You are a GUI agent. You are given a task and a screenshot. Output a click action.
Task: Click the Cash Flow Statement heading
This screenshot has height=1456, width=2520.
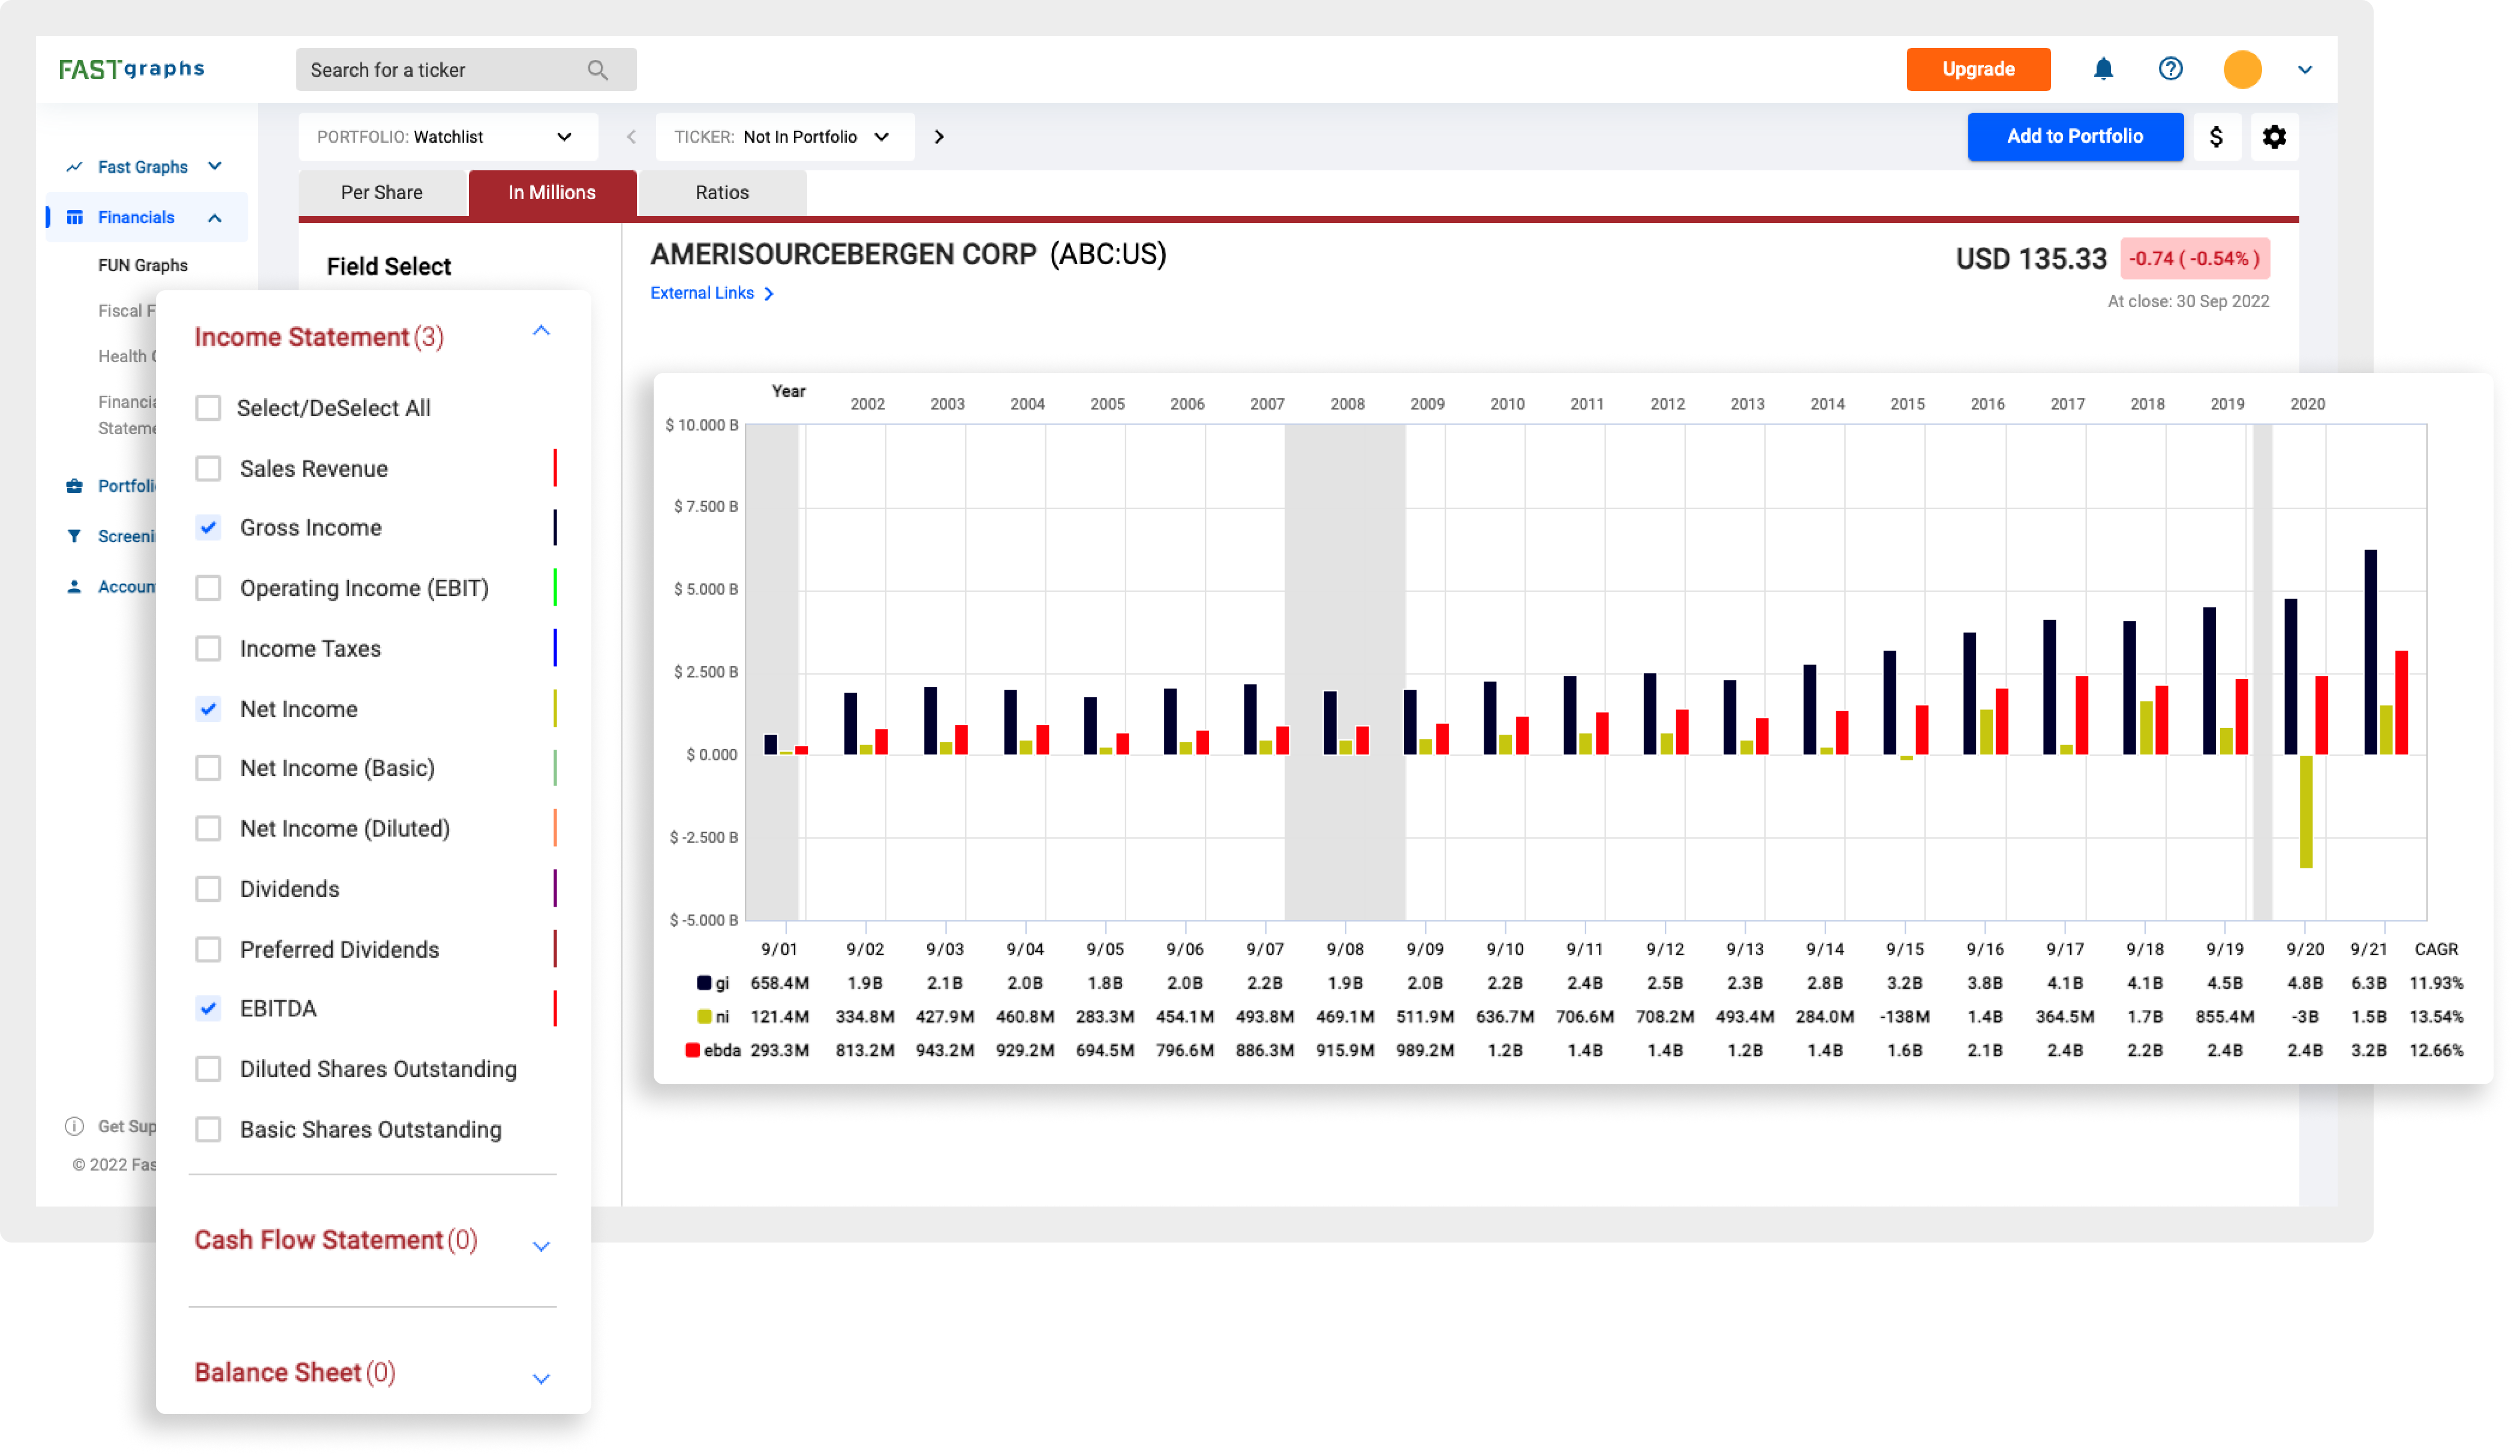336,1240
